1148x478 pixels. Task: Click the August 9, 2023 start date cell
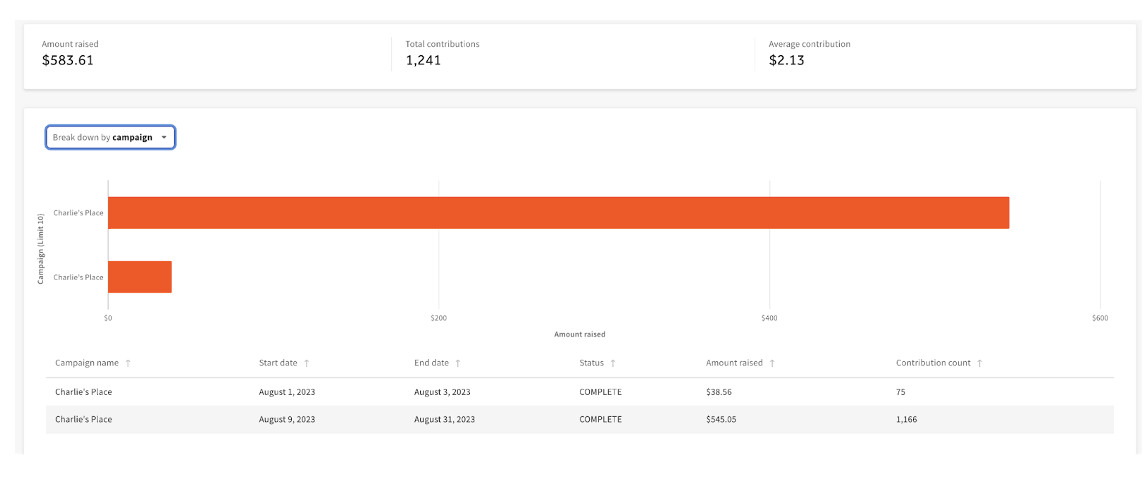[287, 419]
